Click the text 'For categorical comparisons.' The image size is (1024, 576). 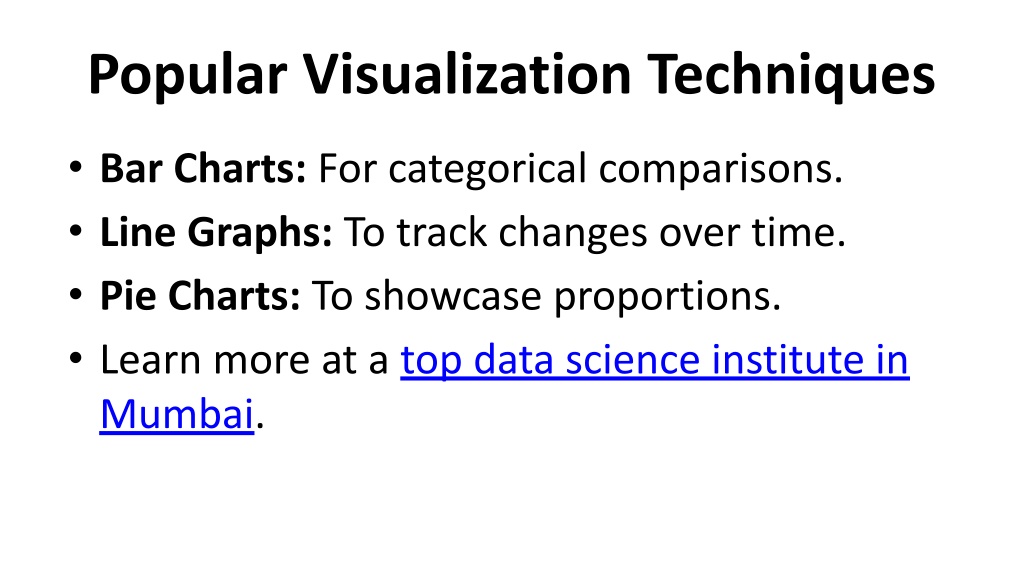(x=581, y=170)
